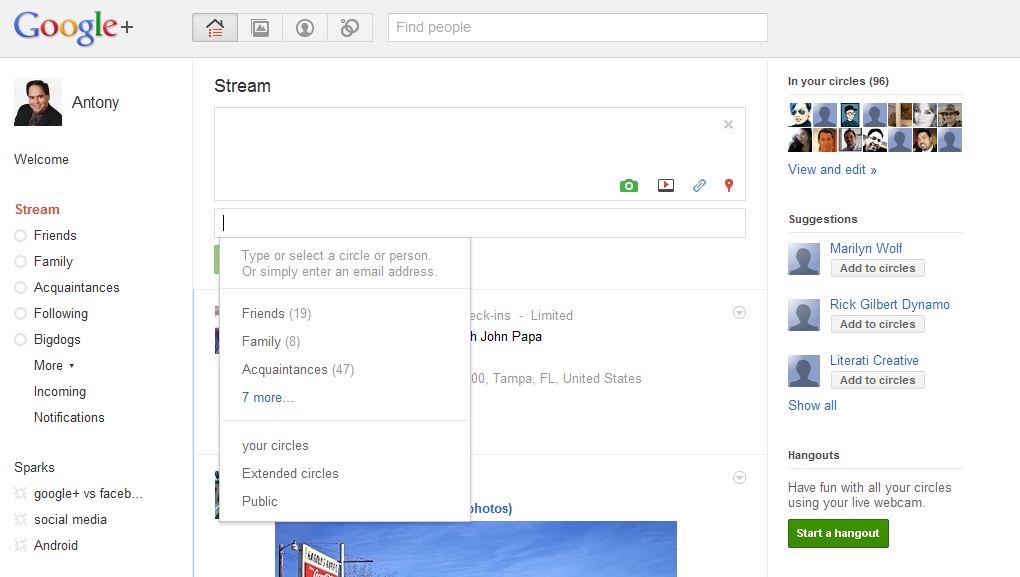Screen dimensions: 1020x577
Task: Add Marilyn Wolf to circles
Action: coord(877,268)
